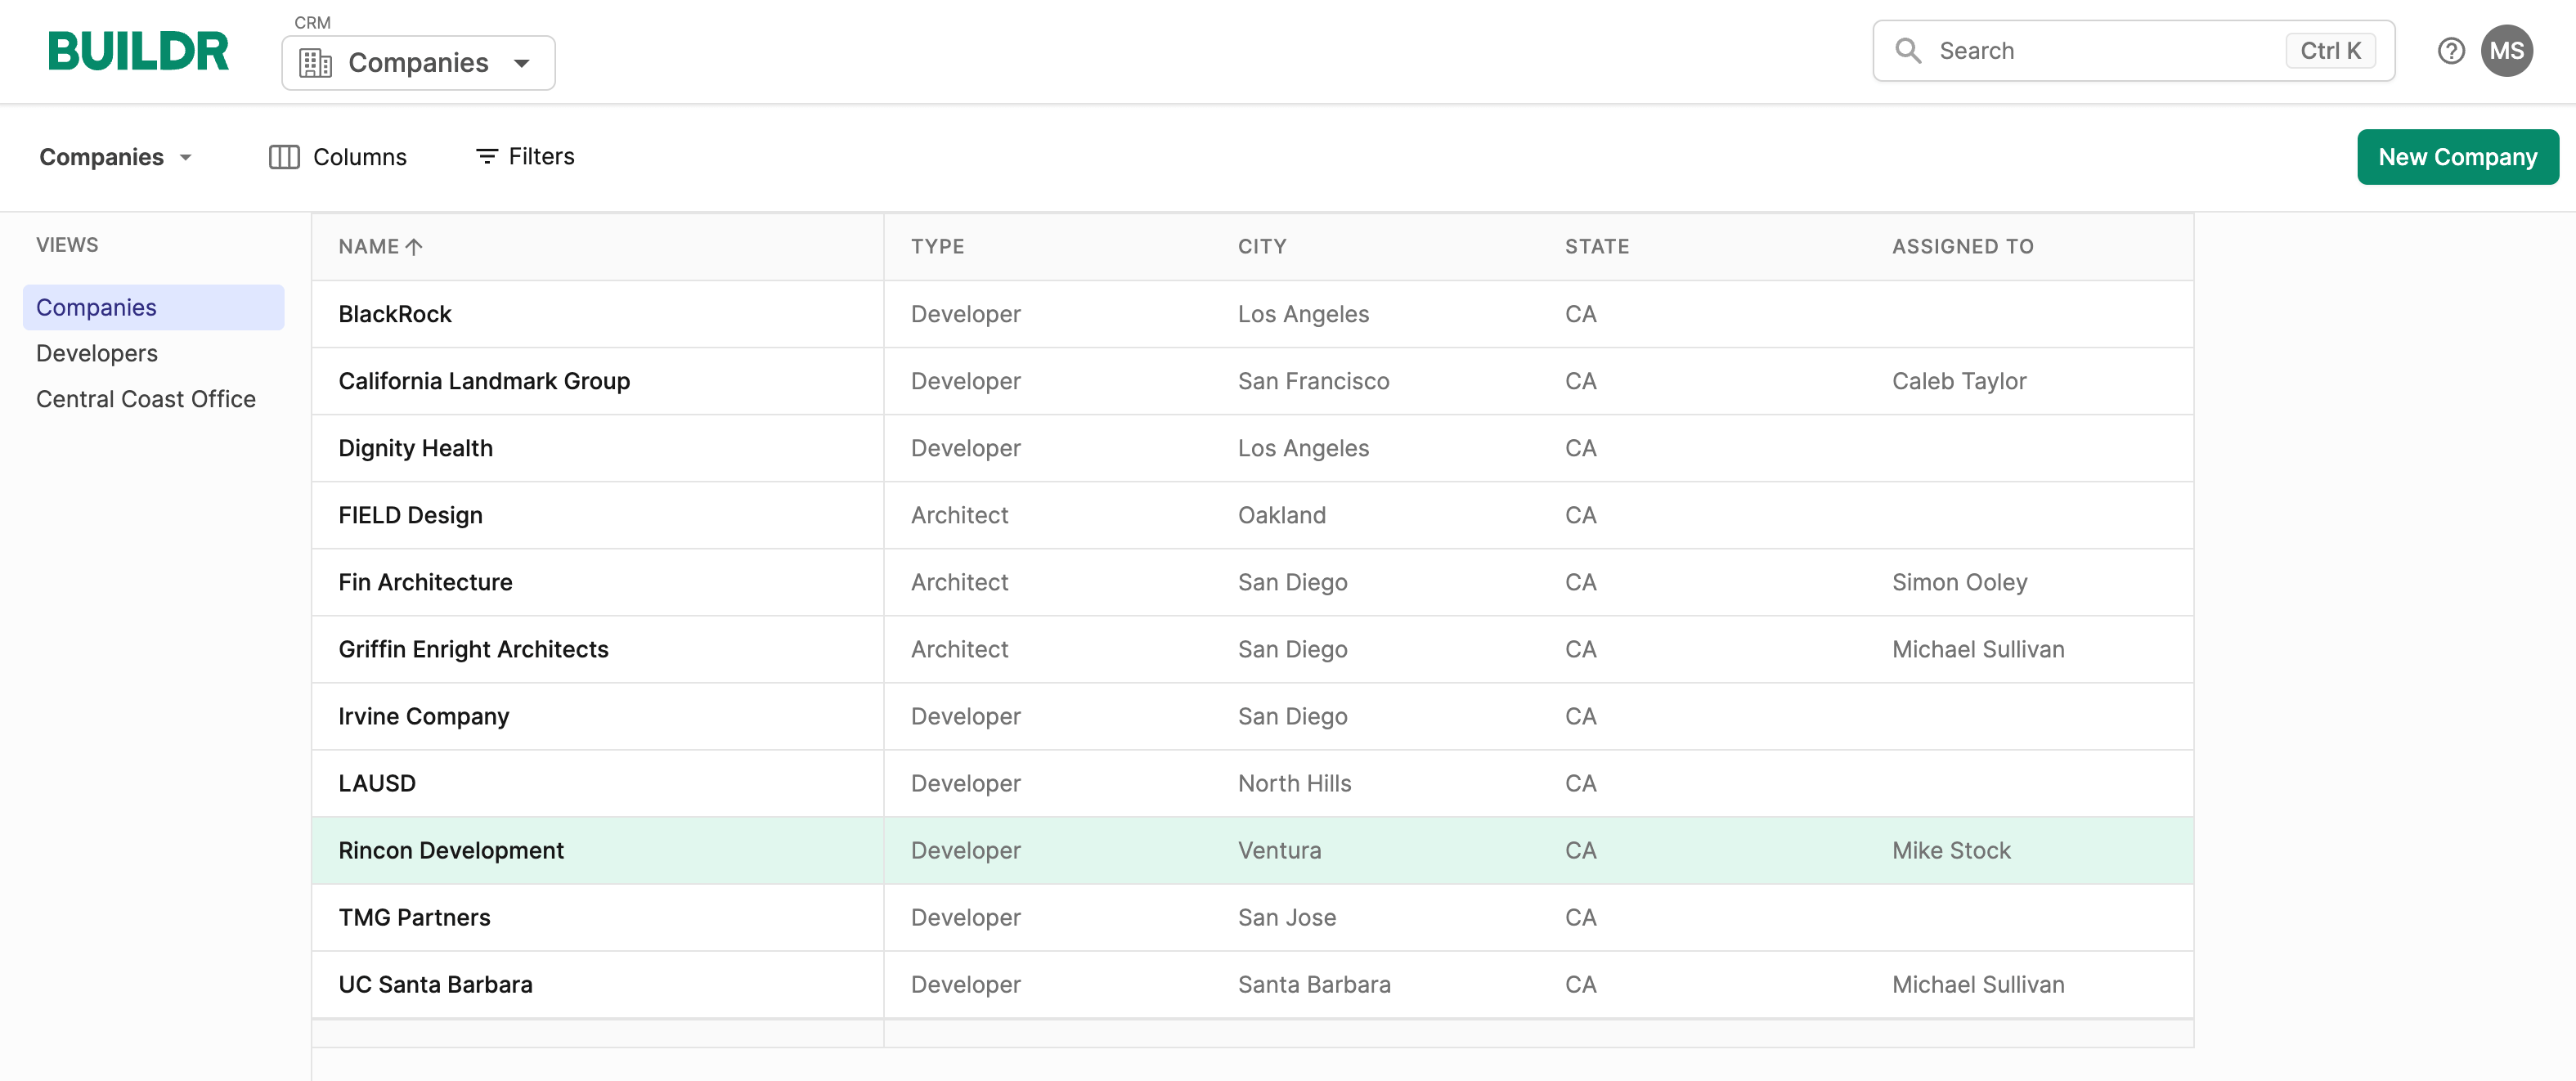This screenshot has width=2576, height=1081.
Task: Open the Columns settings button
Action: point(338,157)
